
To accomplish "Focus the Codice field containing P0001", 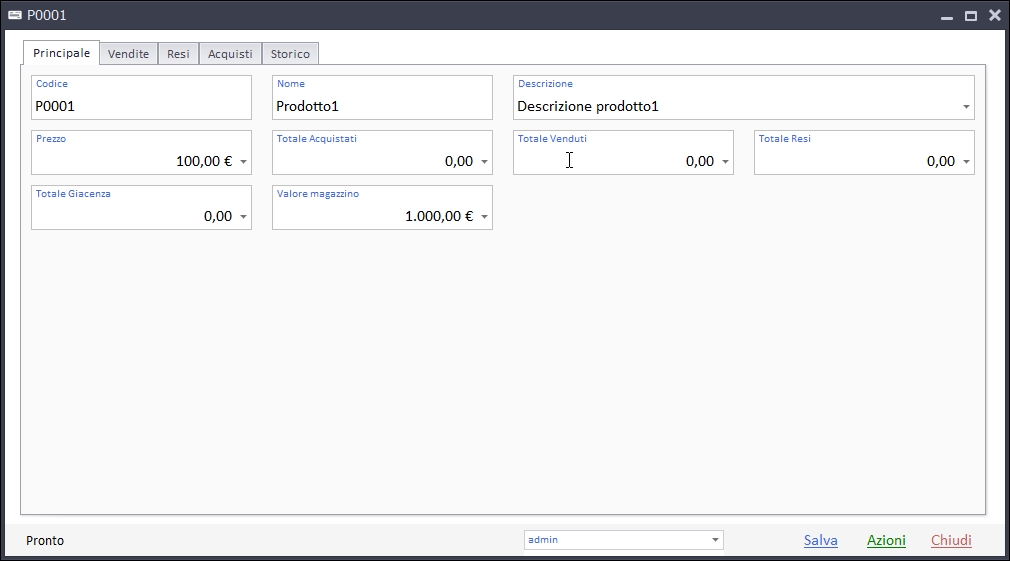I will tap(141, 106).
